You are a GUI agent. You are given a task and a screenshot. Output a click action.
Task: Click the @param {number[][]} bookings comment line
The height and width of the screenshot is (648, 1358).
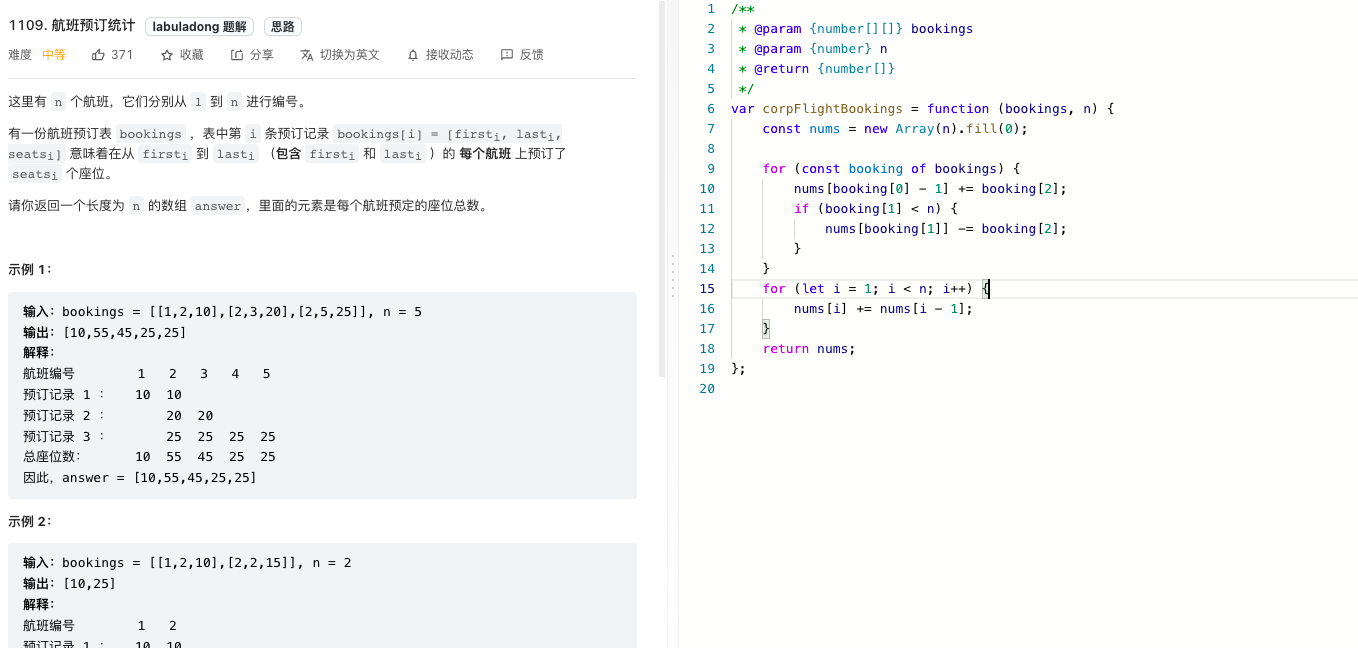pos(855,29)
